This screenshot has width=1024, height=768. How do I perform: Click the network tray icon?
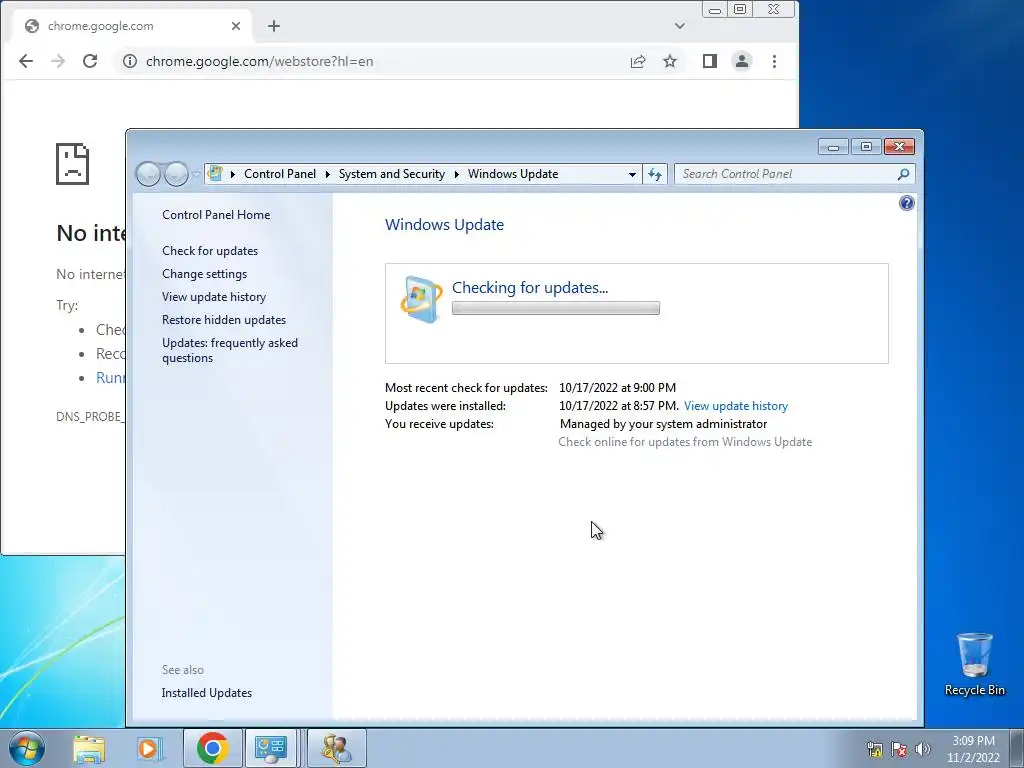874,750
